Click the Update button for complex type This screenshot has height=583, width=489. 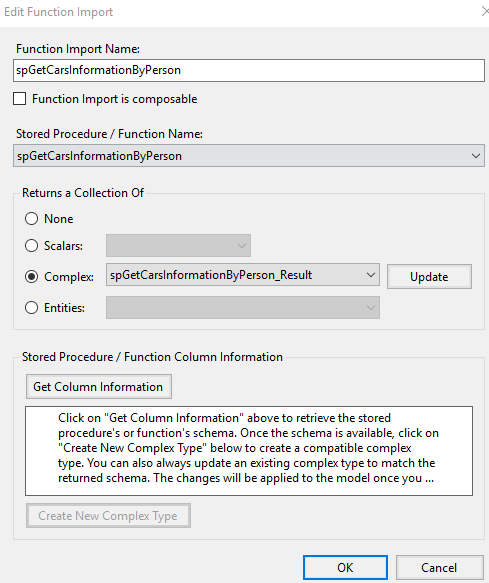pos(430,277)
